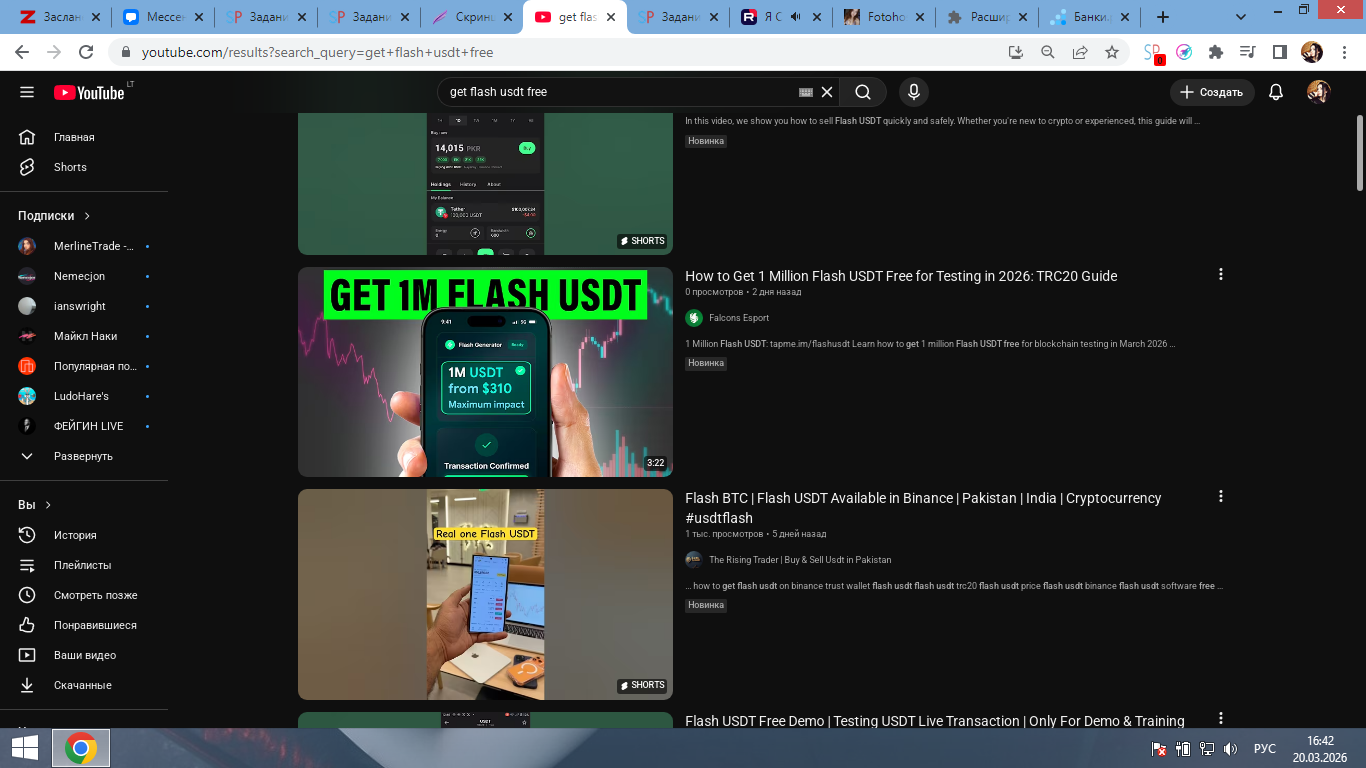Open the YouTube guide hamburger menu
This screenshot has height=768, width=1366.
[x=27, y=92]
